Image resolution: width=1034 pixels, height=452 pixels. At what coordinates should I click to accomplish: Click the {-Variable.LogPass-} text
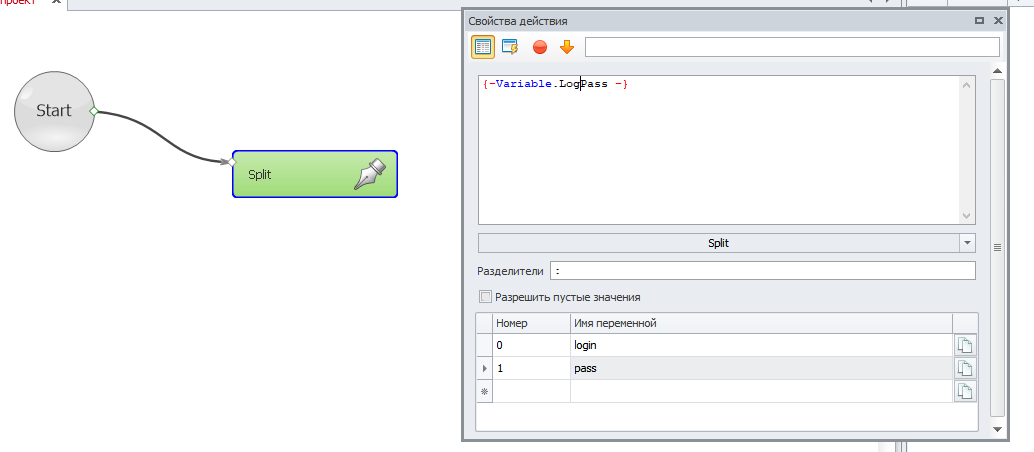coord(555,84)
